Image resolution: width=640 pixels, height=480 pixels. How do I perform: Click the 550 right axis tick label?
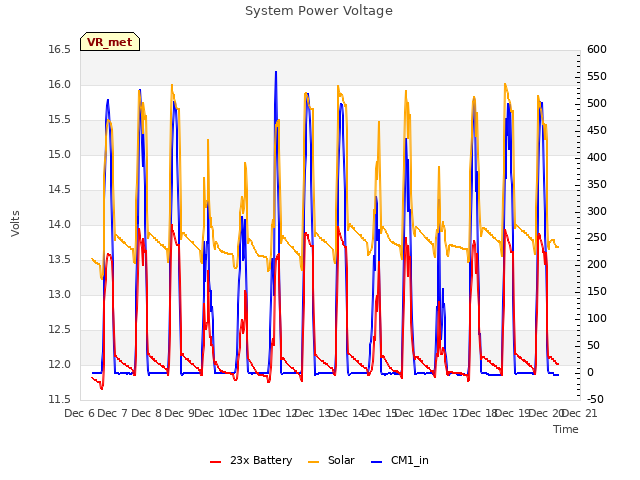(597, 76)
